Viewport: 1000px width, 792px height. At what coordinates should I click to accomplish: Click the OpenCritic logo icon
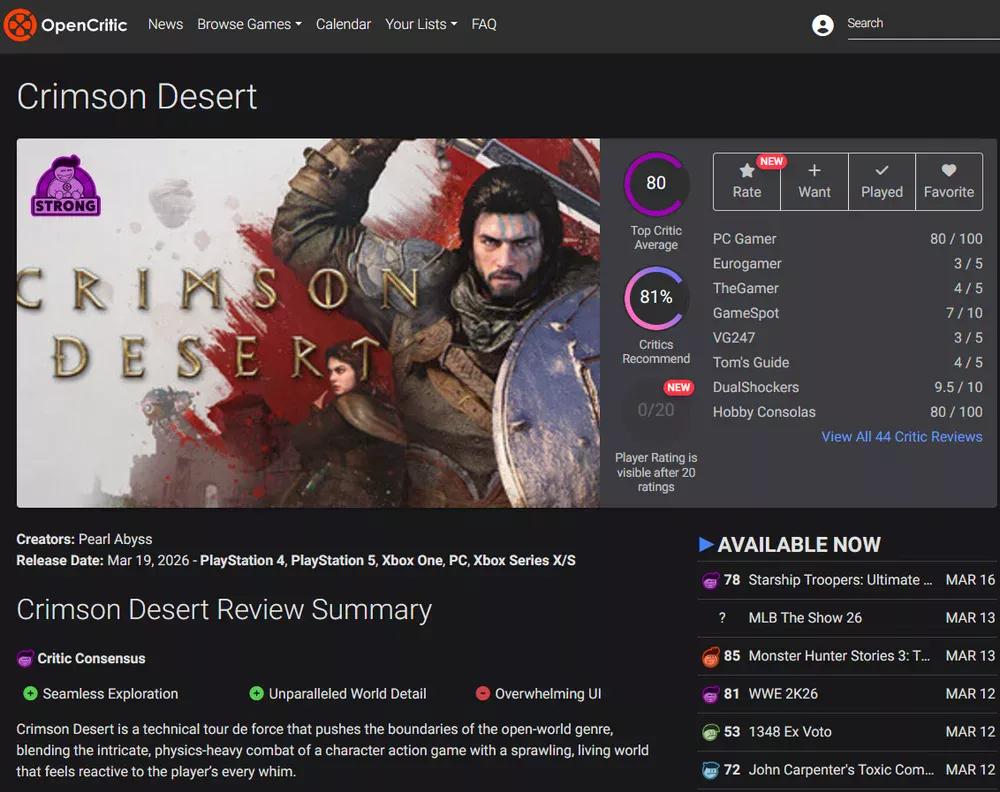[20, 25]
